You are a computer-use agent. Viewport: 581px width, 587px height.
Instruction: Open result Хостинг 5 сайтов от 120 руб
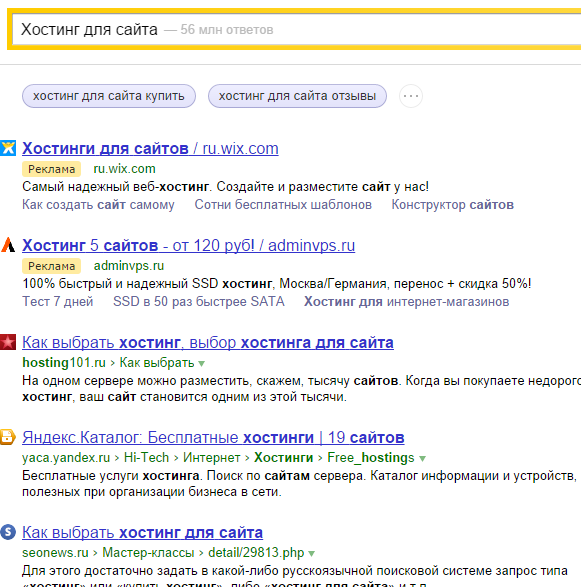tap(188, 246)
